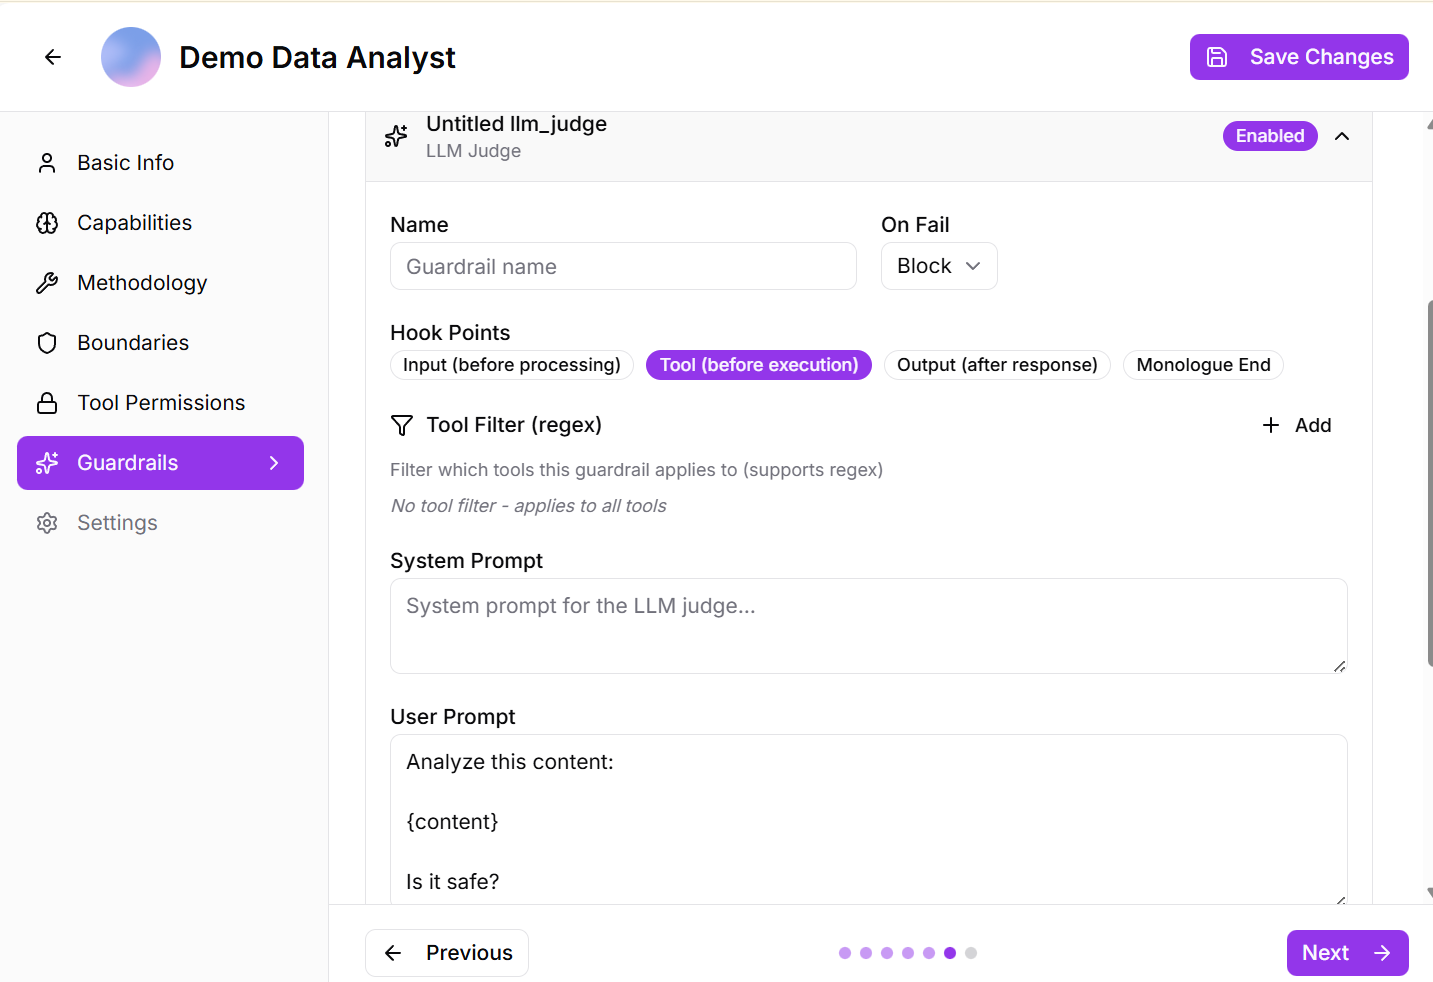Click the Demo Data Analyst avatar
Image resolution: width=1433 pixels, height=982 pixels.
[131, 57]
